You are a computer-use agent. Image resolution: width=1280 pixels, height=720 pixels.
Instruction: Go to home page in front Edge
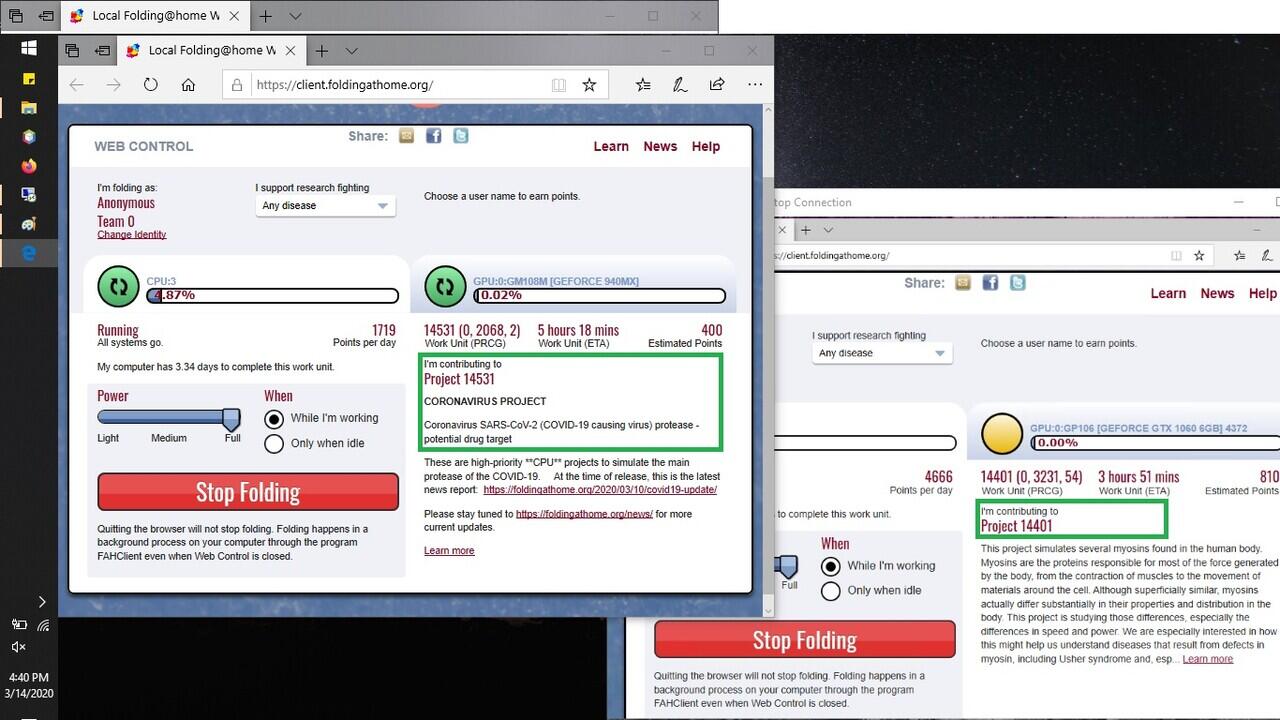click(x=188, y=85)
